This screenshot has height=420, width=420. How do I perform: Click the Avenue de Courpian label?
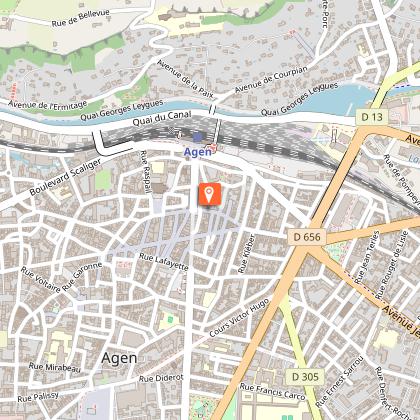point(271,80)
